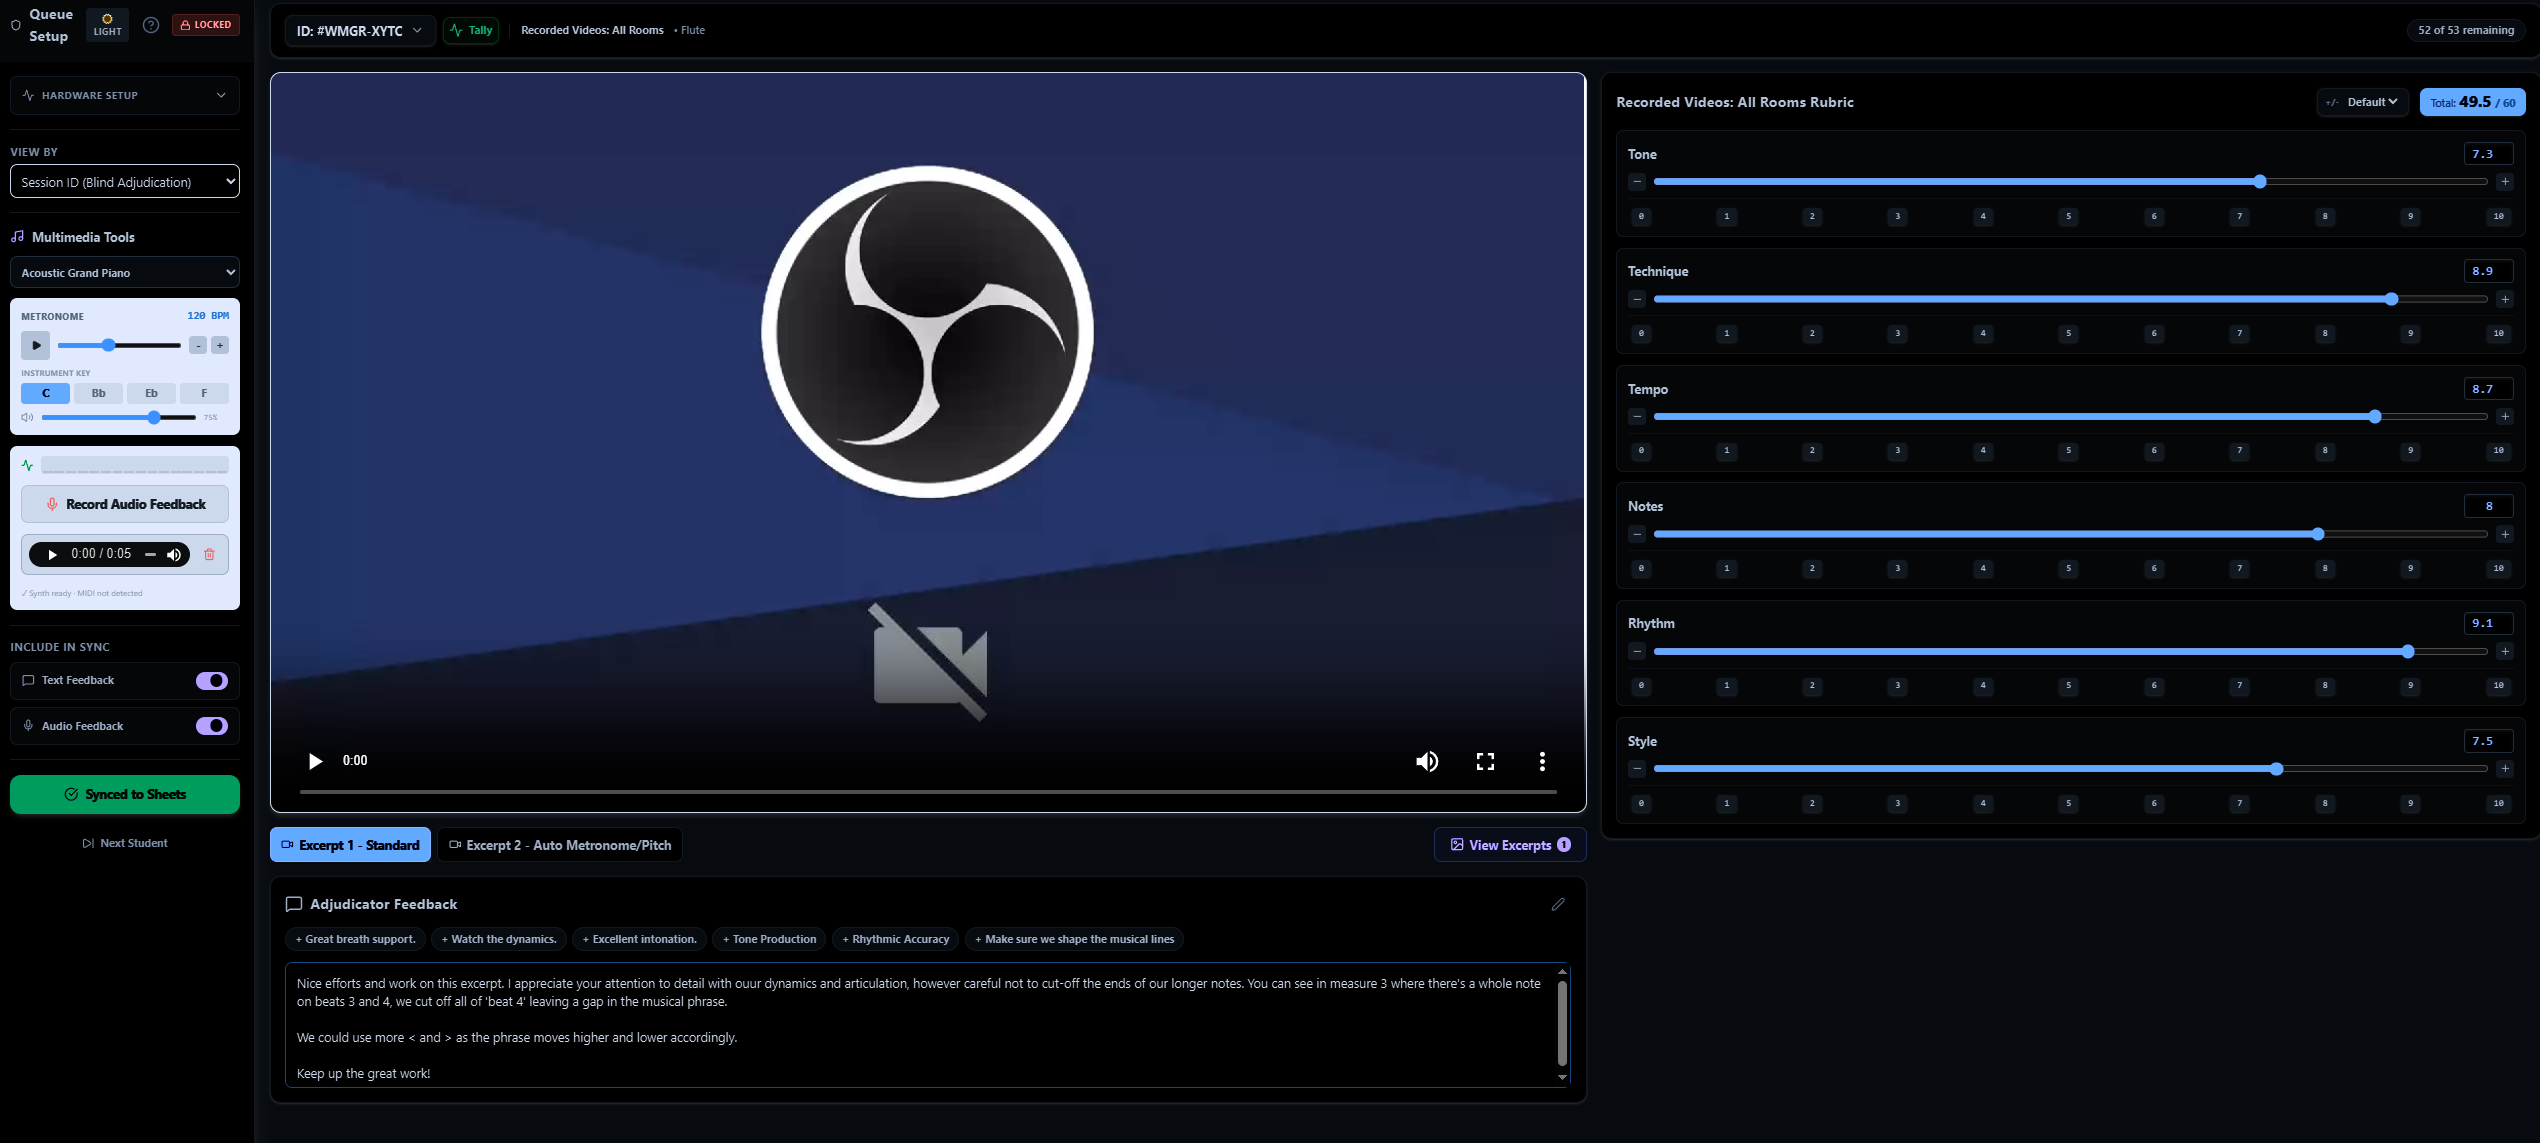Click the Total 49.5 / 60 badge

[2472, 102]
